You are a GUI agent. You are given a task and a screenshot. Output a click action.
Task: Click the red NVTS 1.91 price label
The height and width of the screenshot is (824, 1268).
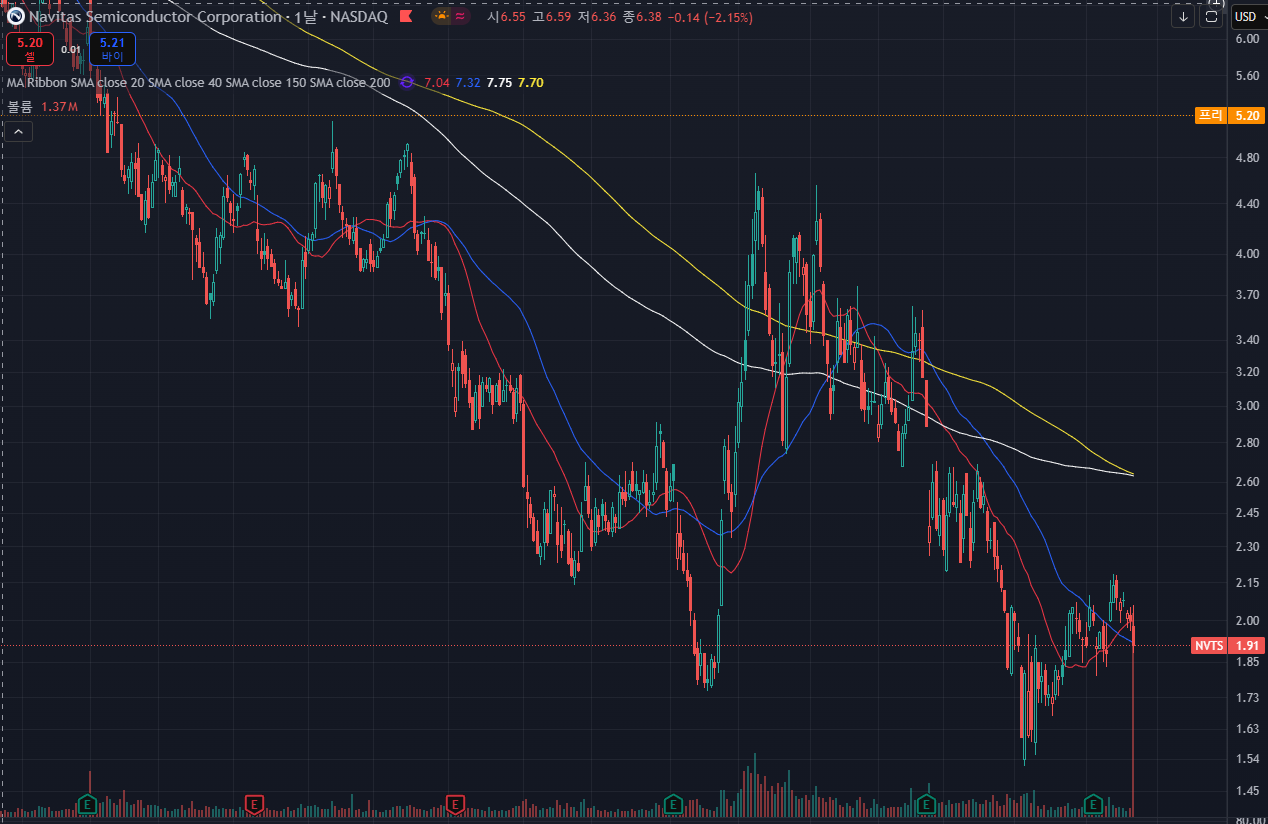(1227, 646)
